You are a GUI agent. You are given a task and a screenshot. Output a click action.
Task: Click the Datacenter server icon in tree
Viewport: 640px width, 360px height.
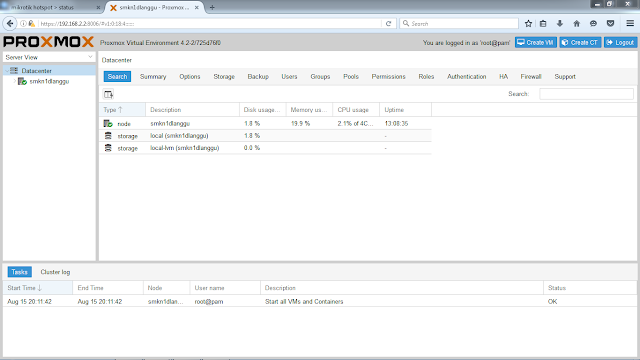click(x=14, y=71)
